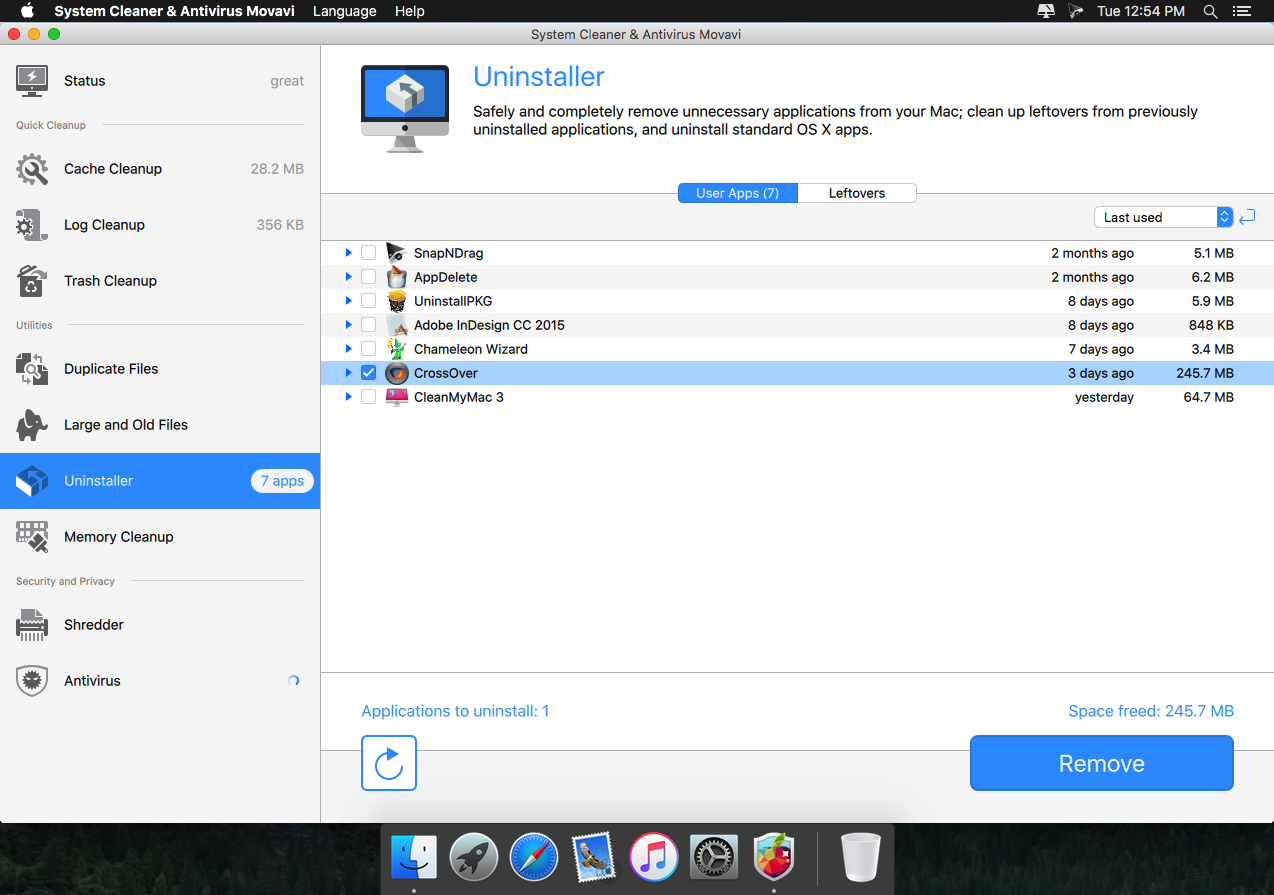1274x895 pixels.
Task: Click the Chameleon Wizard app icon
Action: click(396, 349)
